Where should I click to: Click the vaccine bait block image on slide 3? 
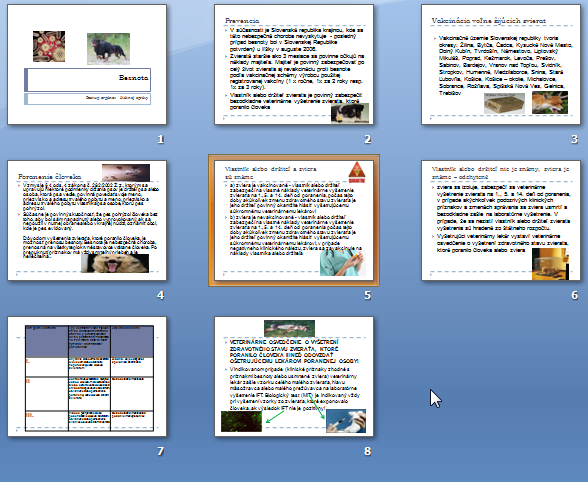pos(504,103)
